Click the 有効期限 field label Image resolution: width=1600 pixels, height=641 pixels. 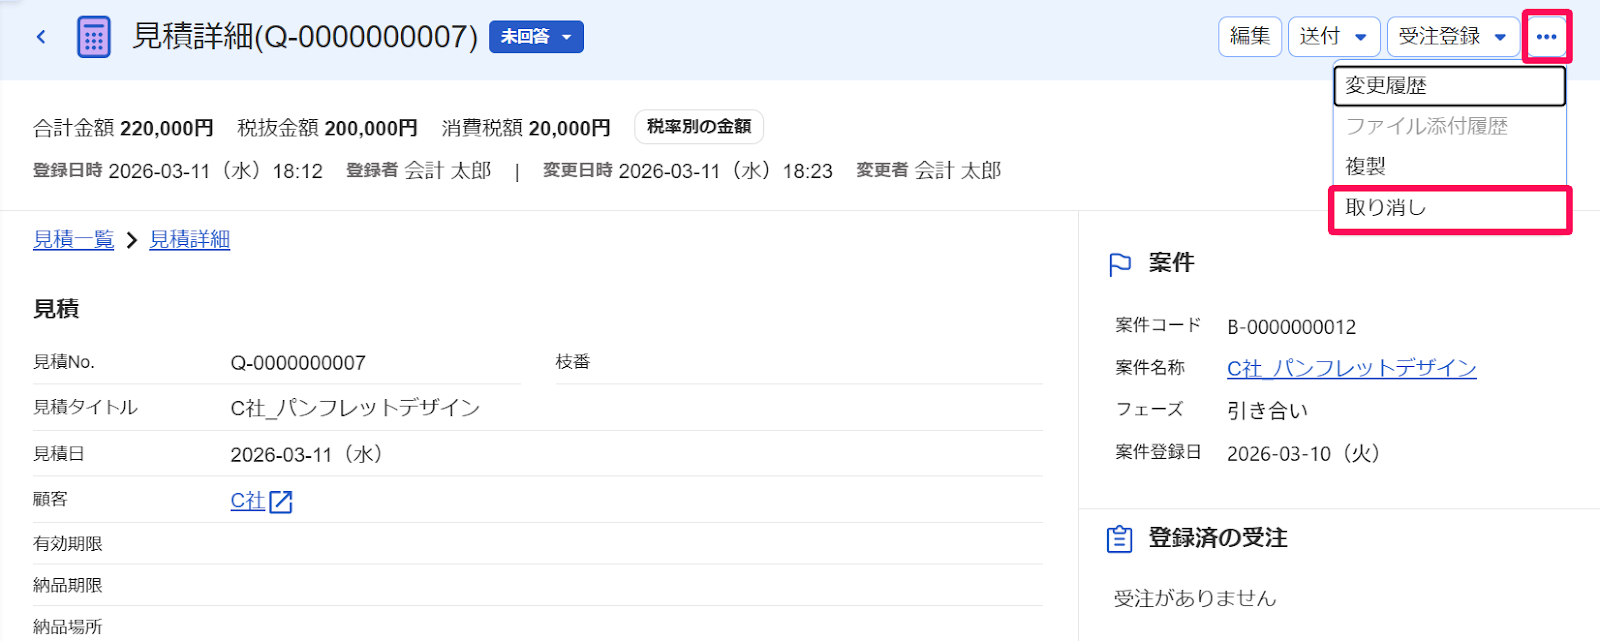tap(68, 544)
